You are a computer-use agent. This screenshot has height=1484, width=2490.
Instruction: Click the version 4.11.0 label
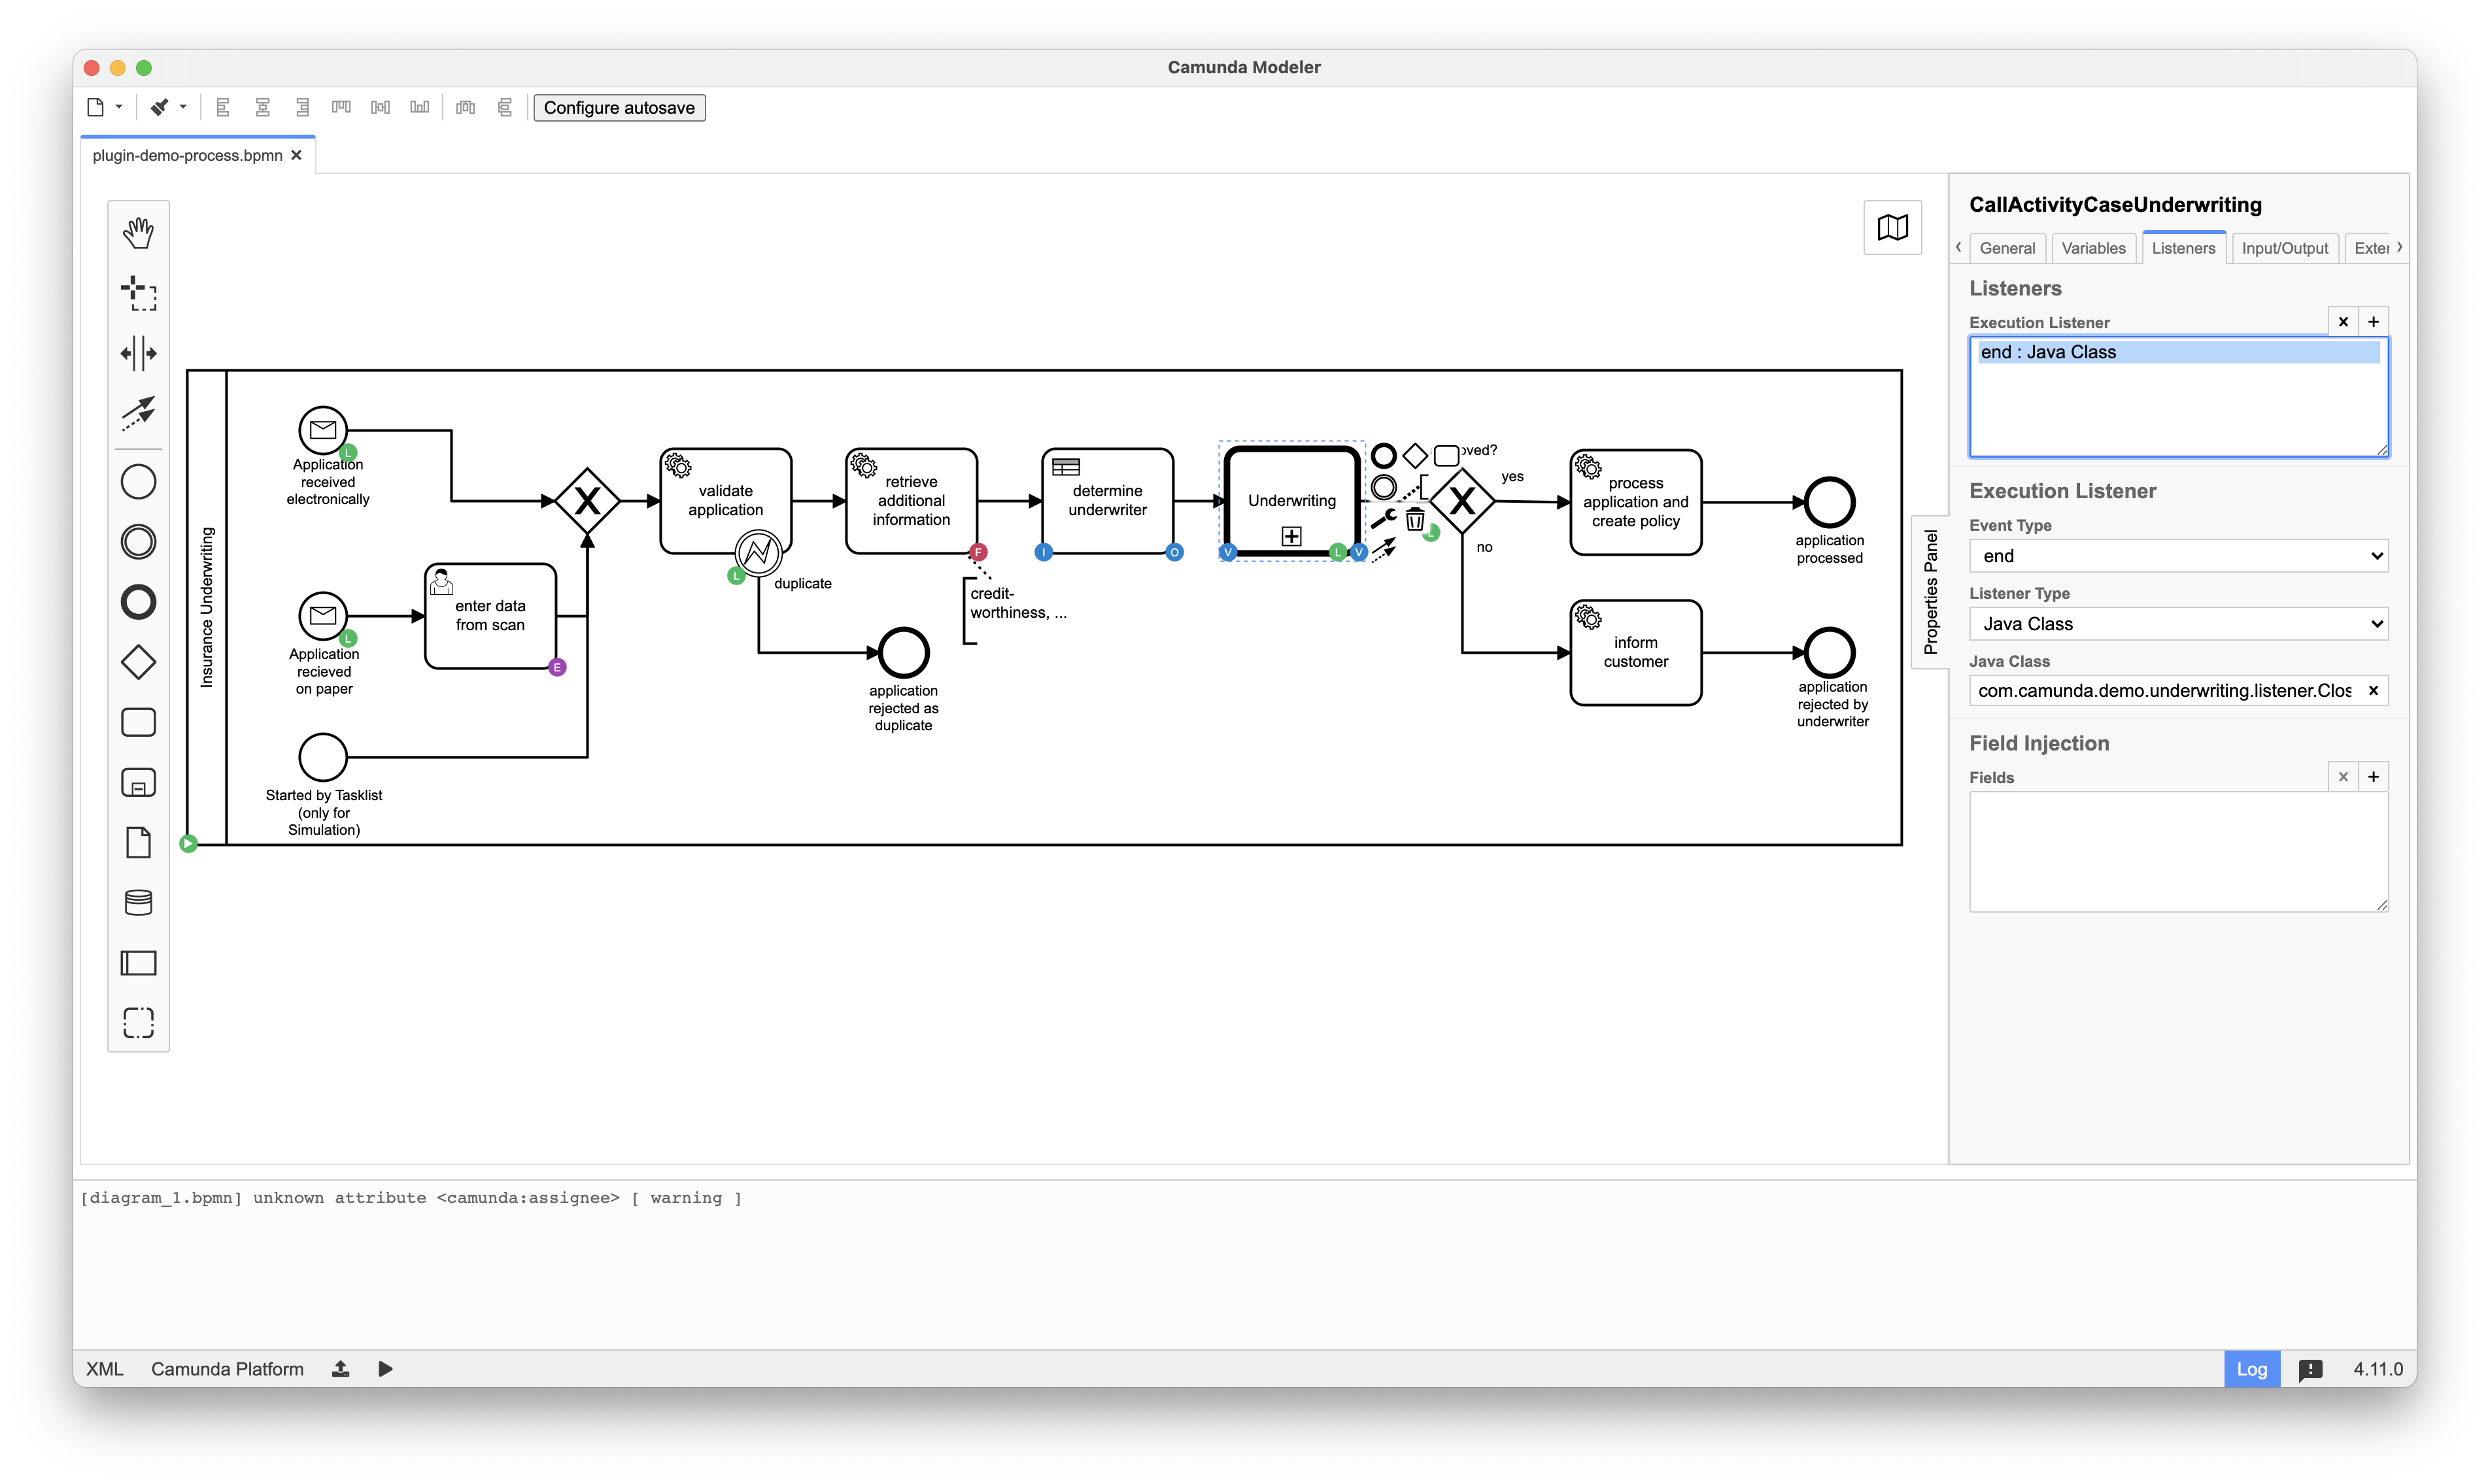[2377, 1369]
